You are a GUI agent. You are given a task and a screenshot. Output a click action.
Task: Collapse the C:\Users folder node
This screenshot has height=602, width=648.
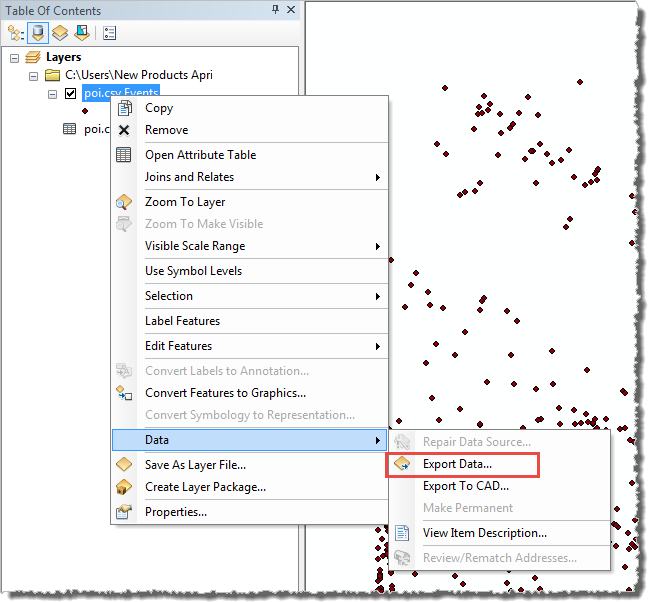pyautogui.click(x=34, y=75)
